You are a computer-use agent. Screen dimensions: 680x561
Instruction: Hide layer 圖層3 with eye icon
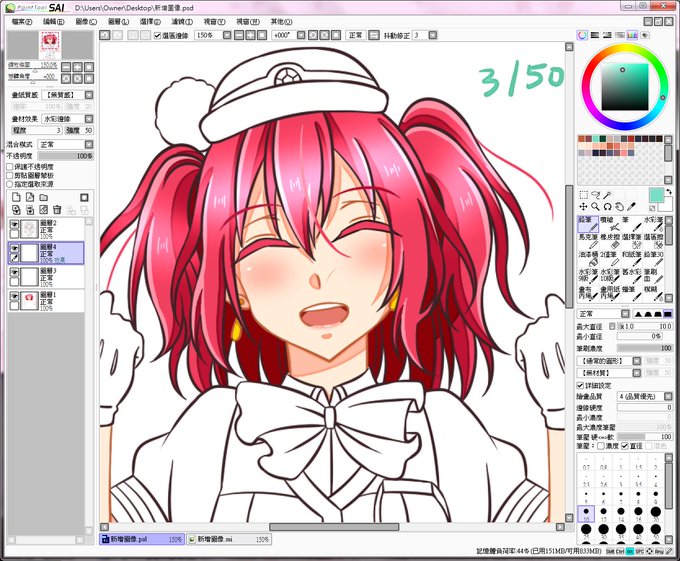(x=14, y=272)
